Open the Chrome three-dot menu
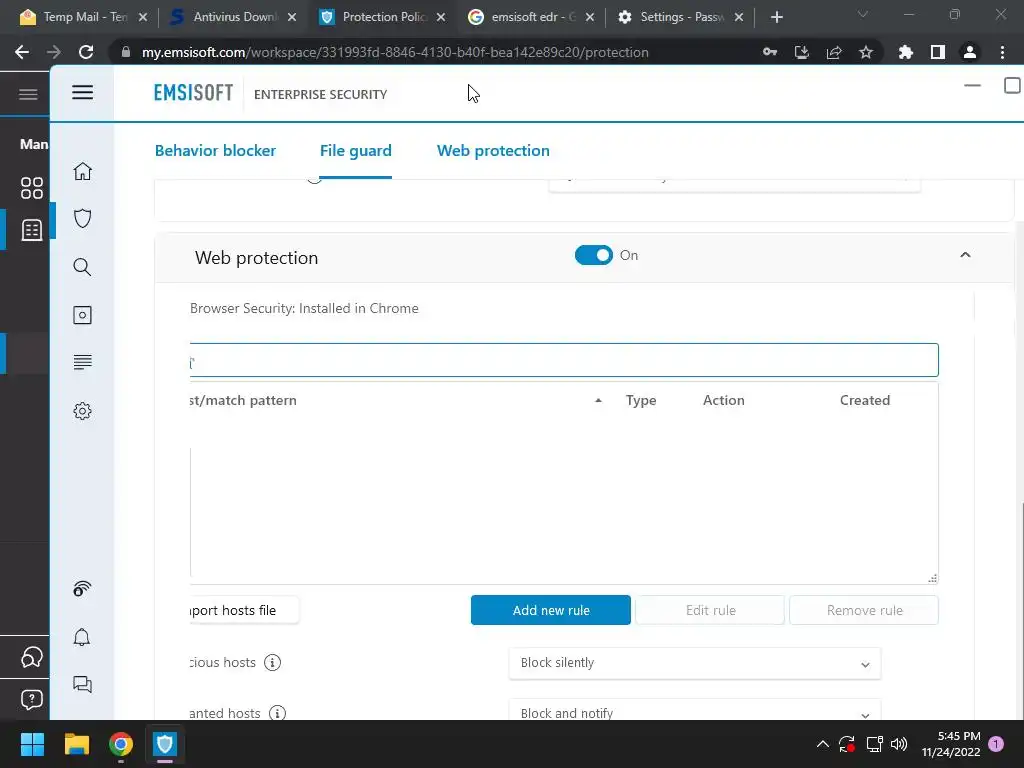Image resolution: width=1024 pixels, height=768 pixels. coord(1002,52)
